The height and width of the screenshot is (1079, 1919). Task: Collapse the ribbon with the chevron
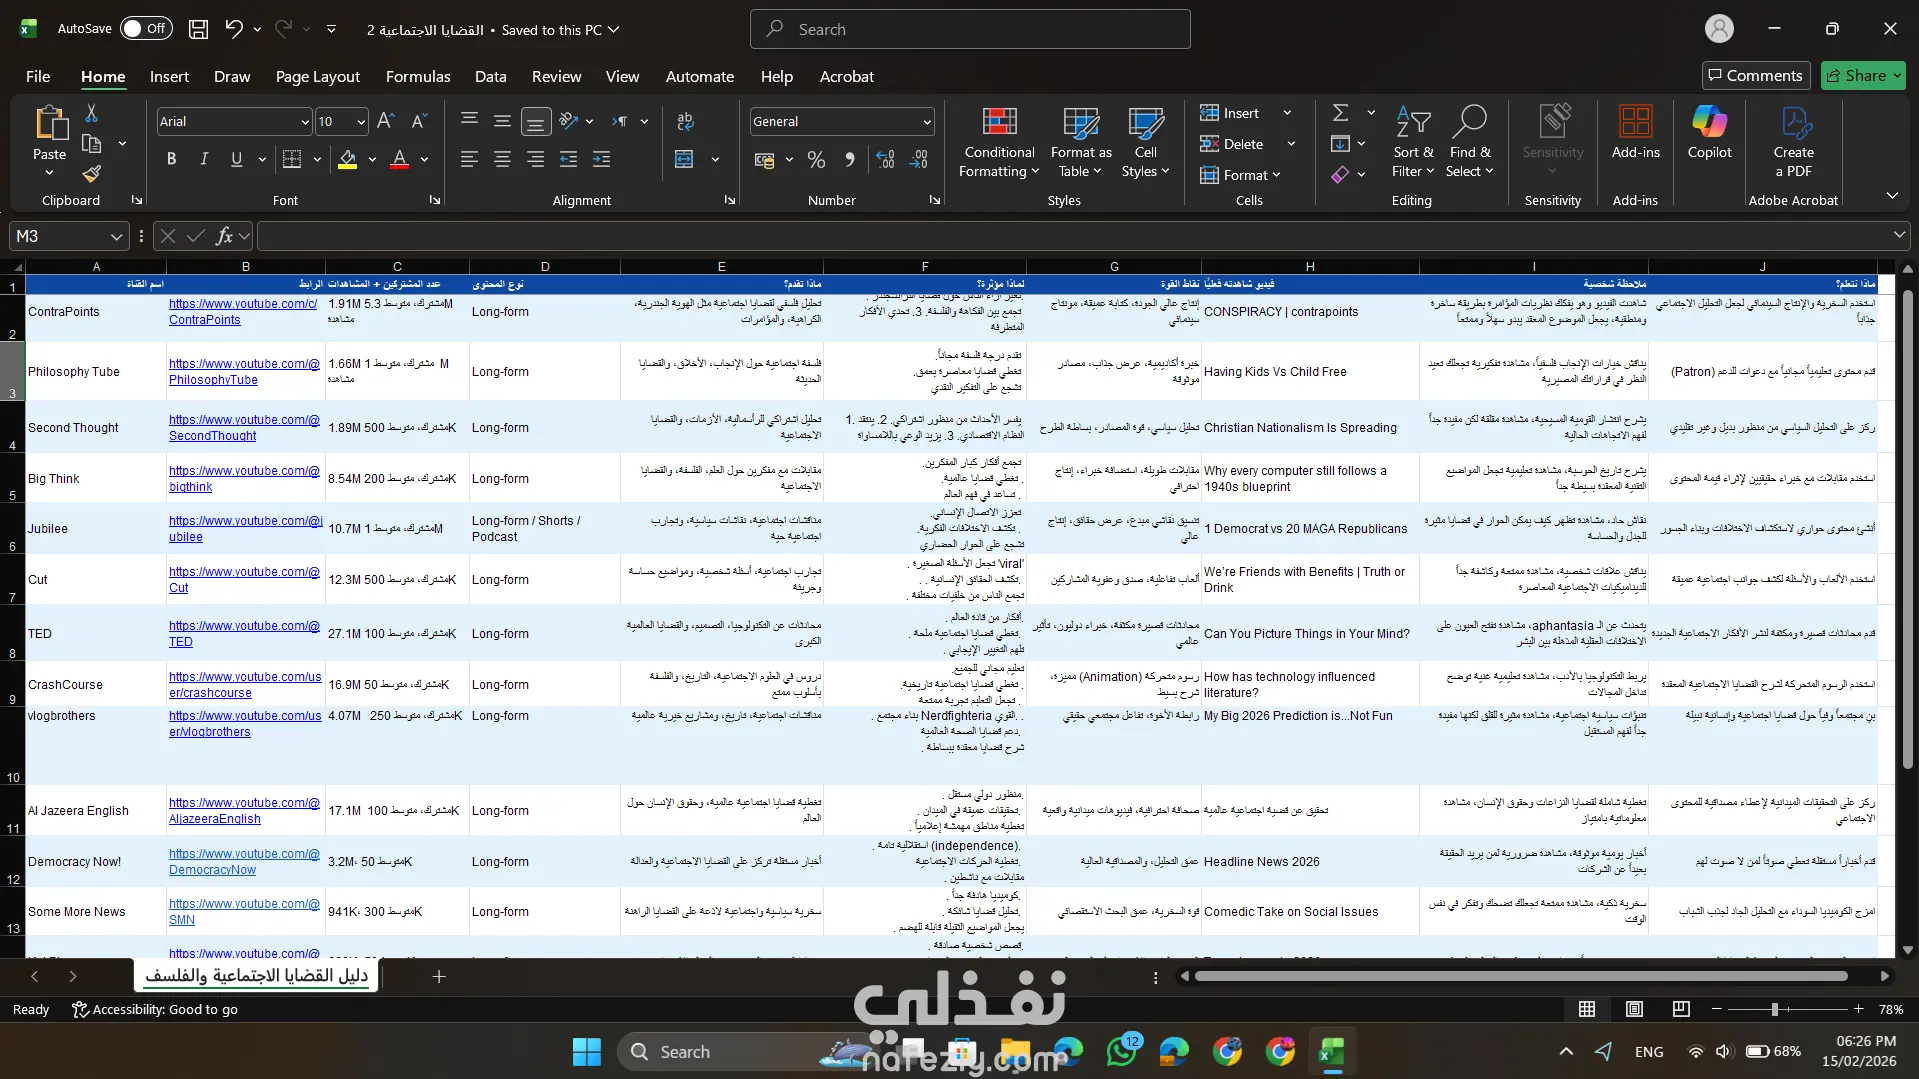(x=1892, y=196)
